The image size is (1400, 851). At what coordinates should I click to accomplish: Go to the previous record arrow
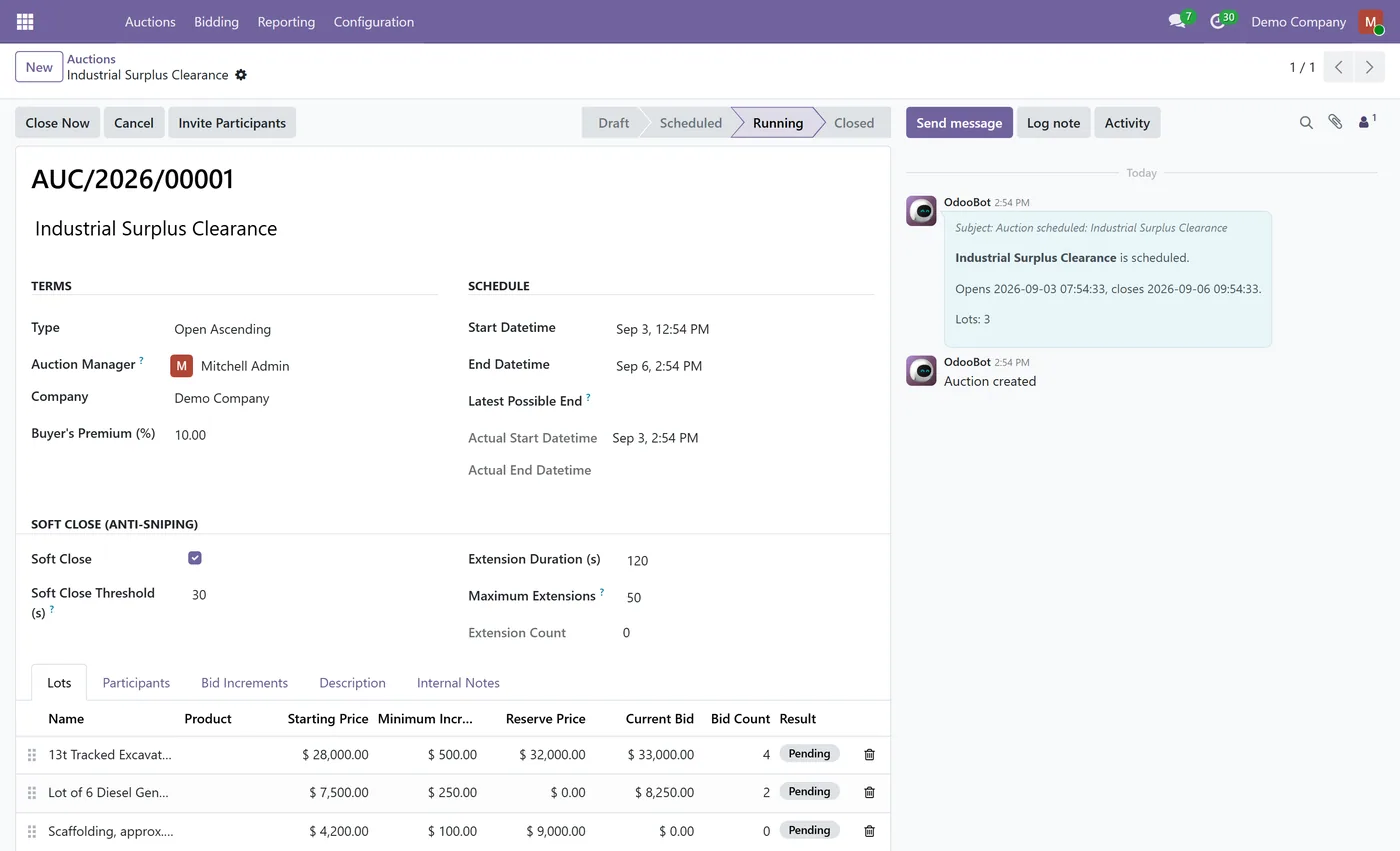[x=1339, y=67]
